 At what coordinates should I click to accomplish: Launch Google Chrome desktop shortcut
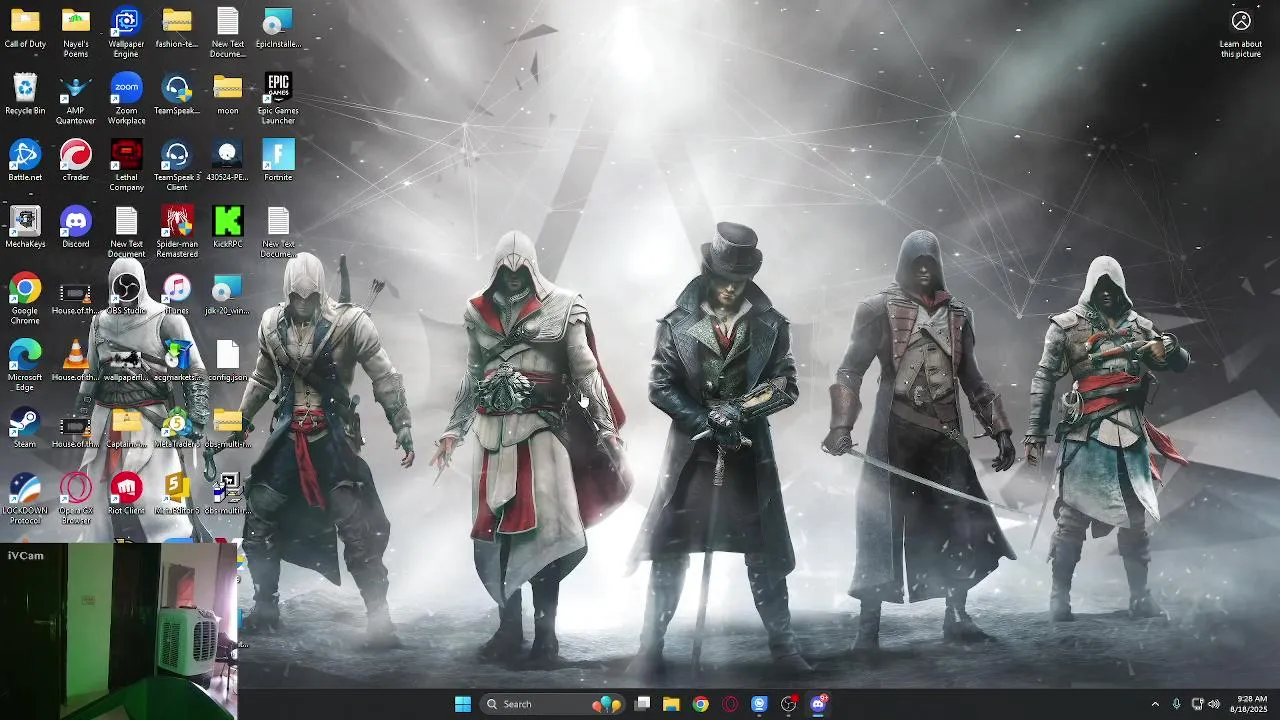pyautogui.click(x=25, y=299)
